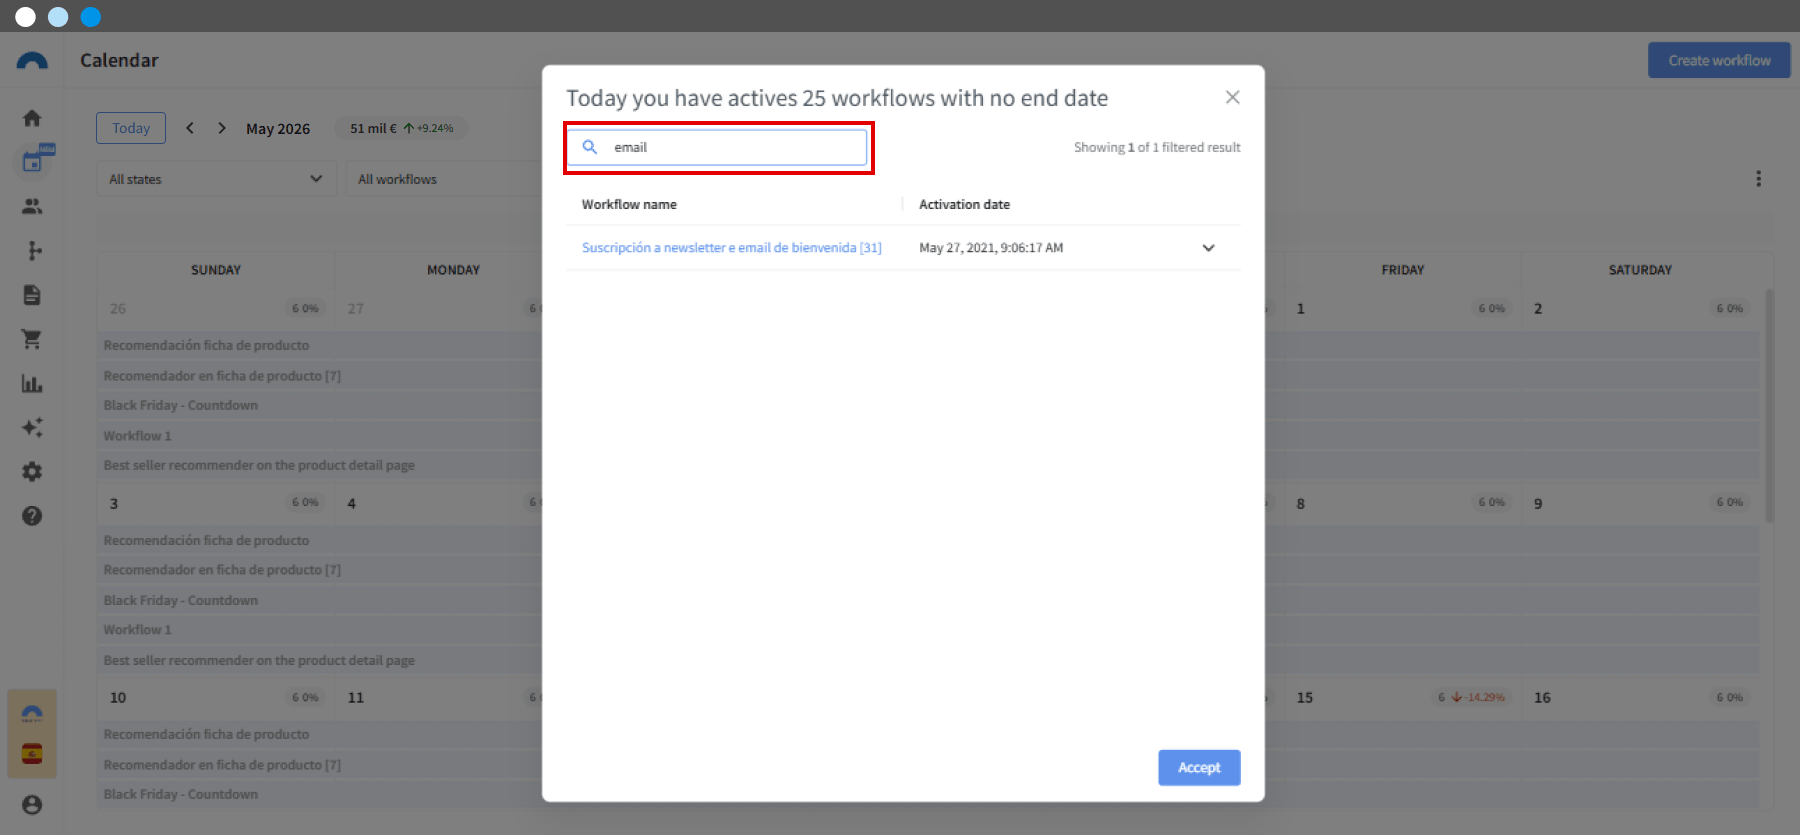Open Suscripción a newsletter e email link
Image resolution: width=1800 pixels, height=835 pixels.
coord(732,248)
